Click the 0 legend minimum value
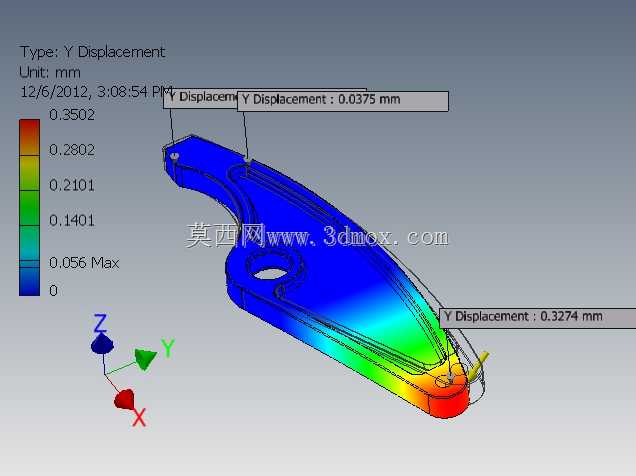Viewport: 636px width, 476px height. tap(53, 291)
